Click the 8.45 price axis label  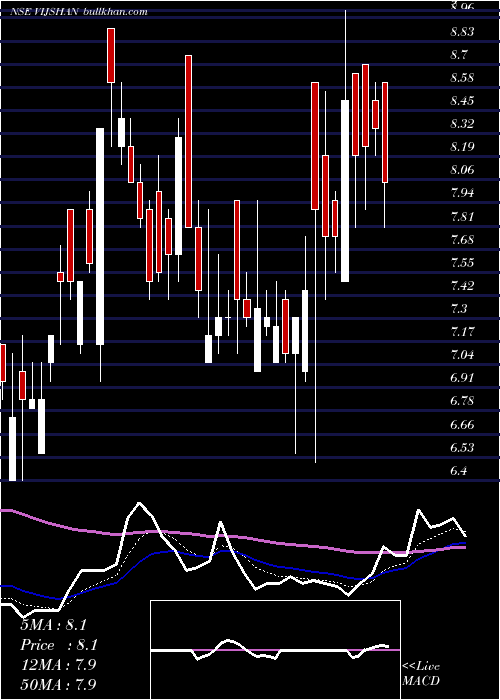coord(462,100)
